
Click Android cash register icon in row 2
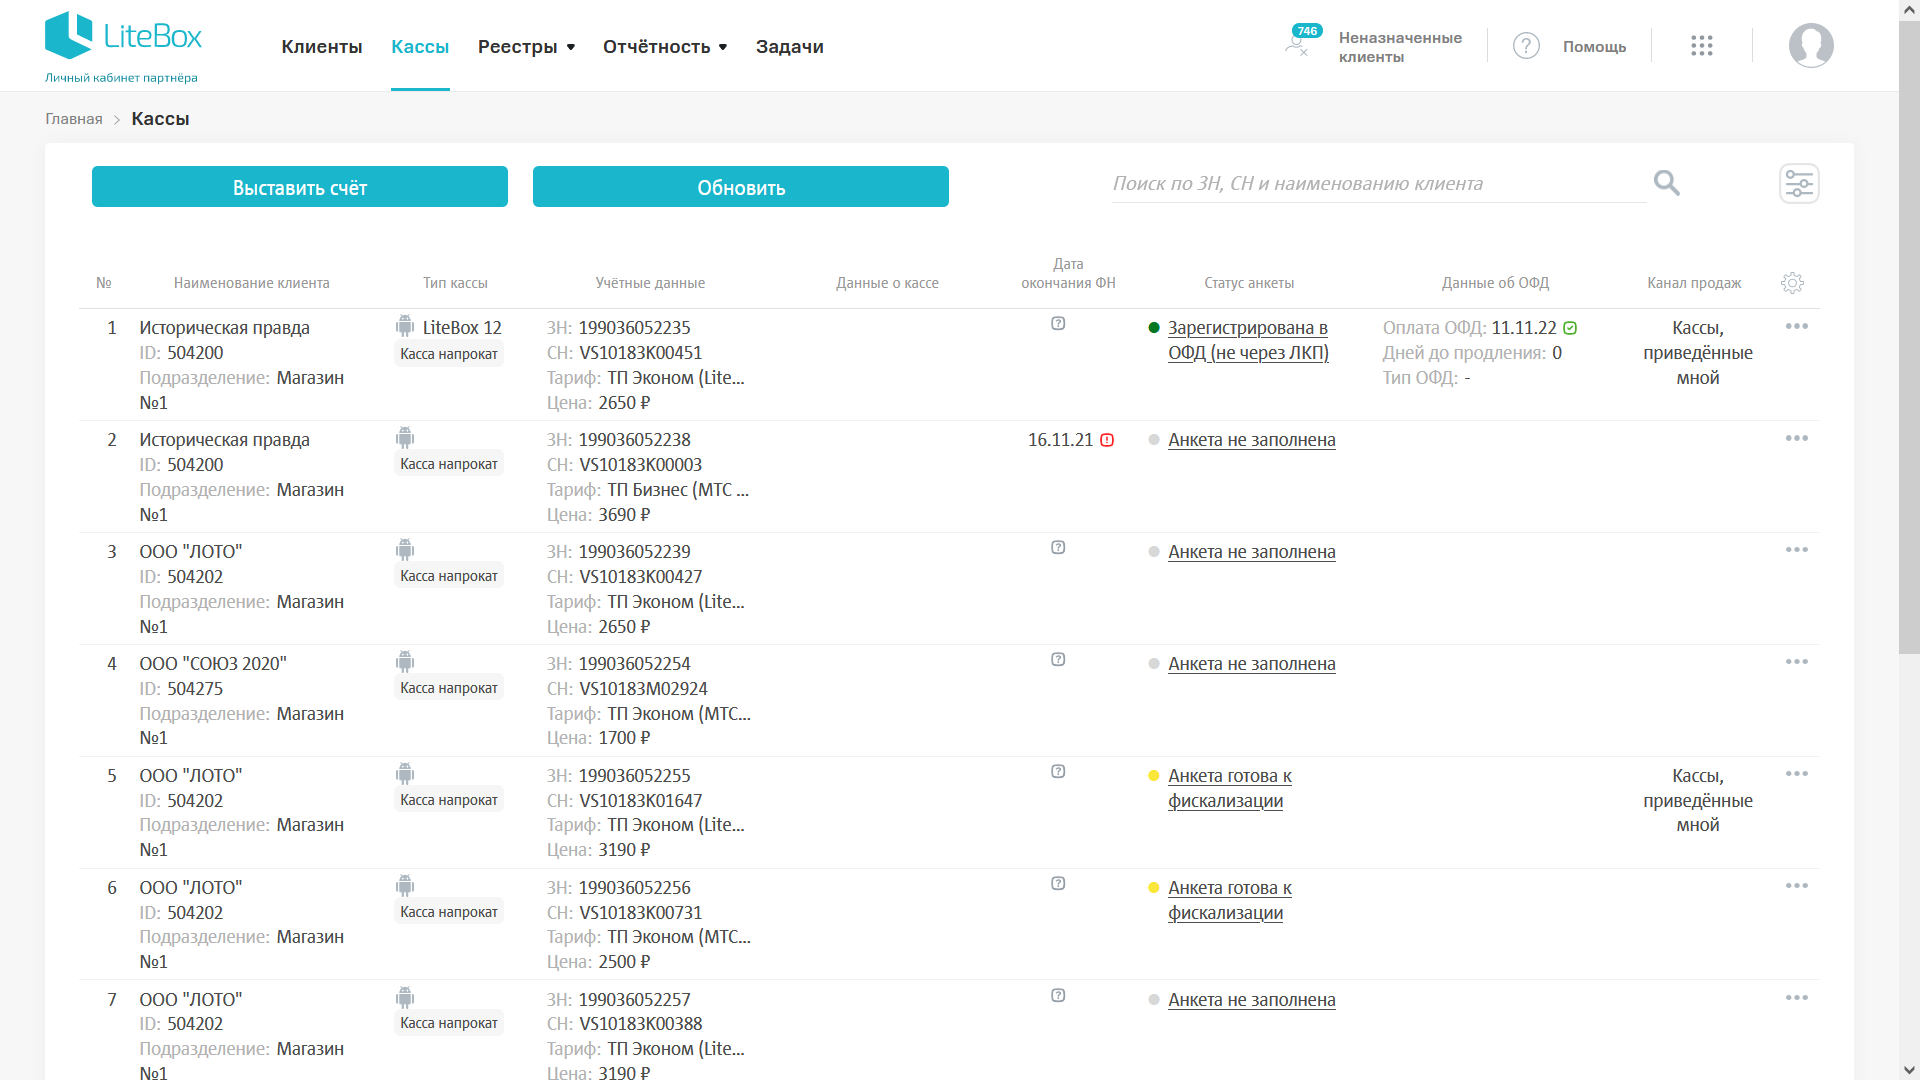[405, 438]
